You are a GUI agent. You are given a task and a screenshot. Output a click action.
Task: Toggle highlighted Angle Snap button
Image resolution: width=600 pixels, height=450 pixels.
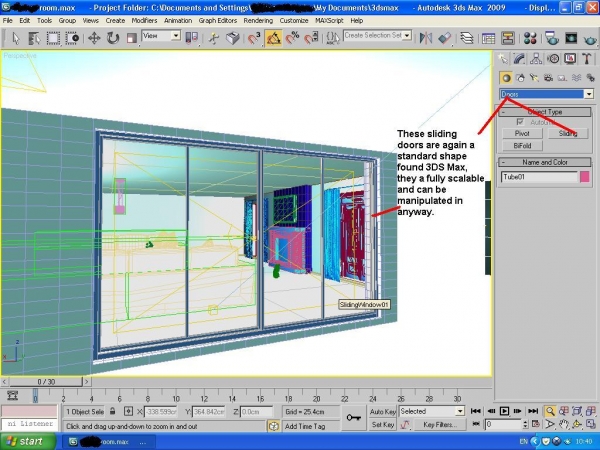273,38
